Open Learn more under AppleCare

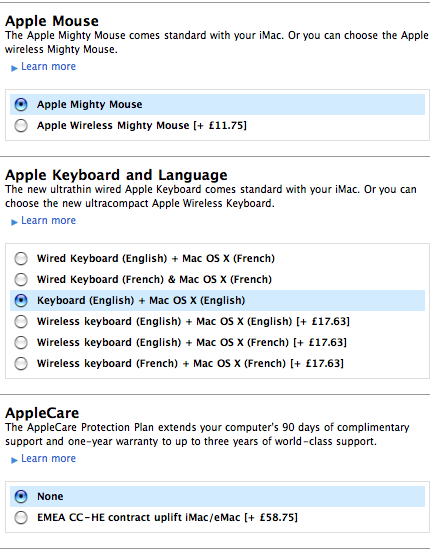pyautogui.click(x=48, y=459)
